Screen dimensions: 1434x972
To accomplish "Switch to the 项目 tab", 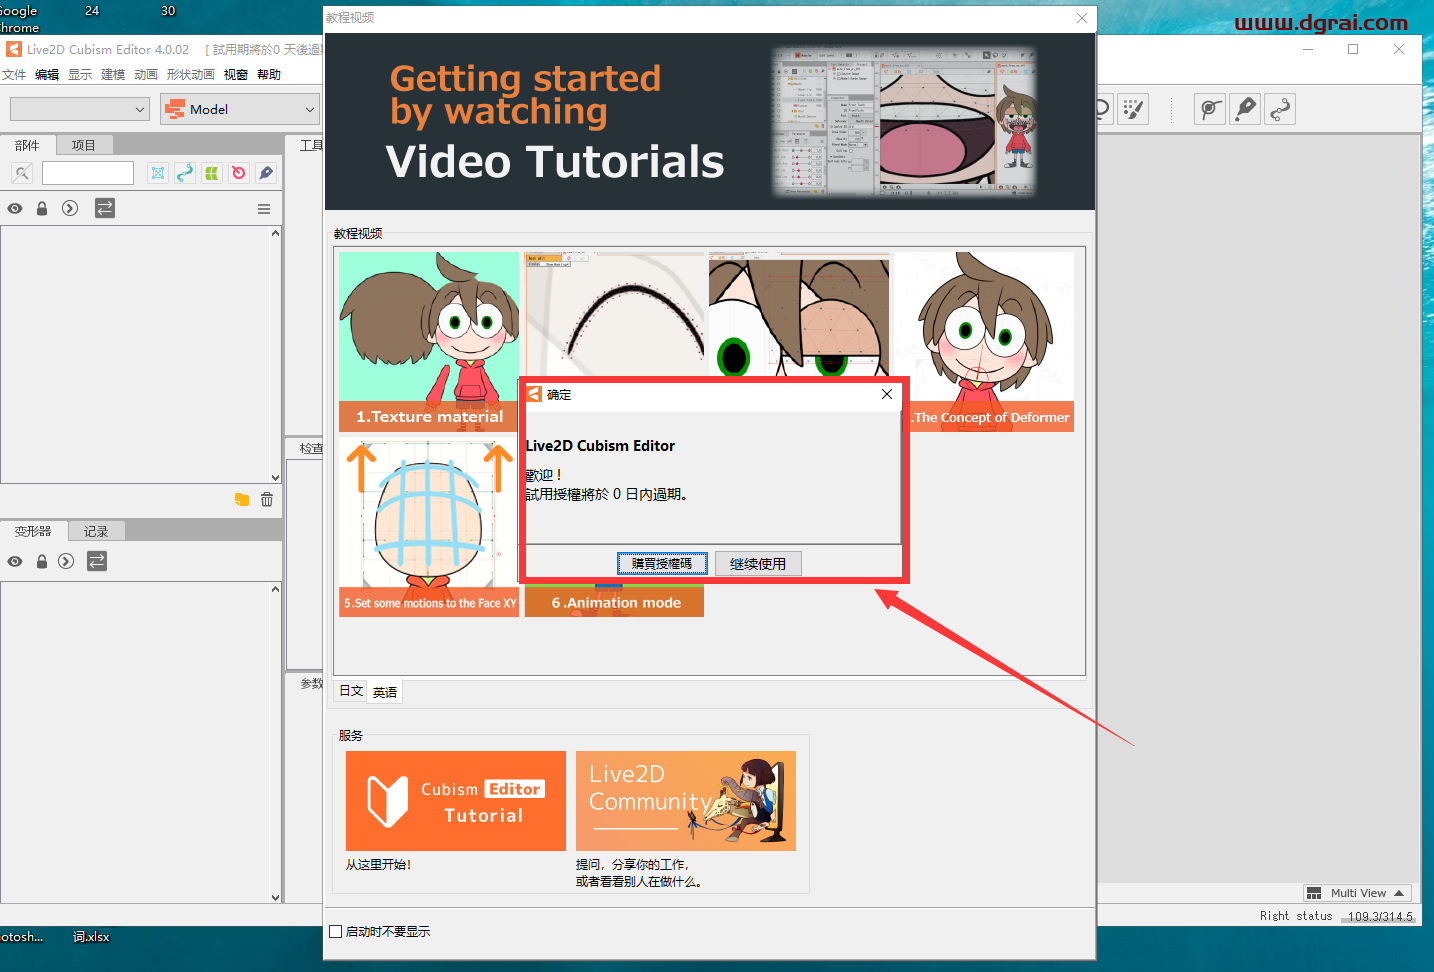I will 84,144.
